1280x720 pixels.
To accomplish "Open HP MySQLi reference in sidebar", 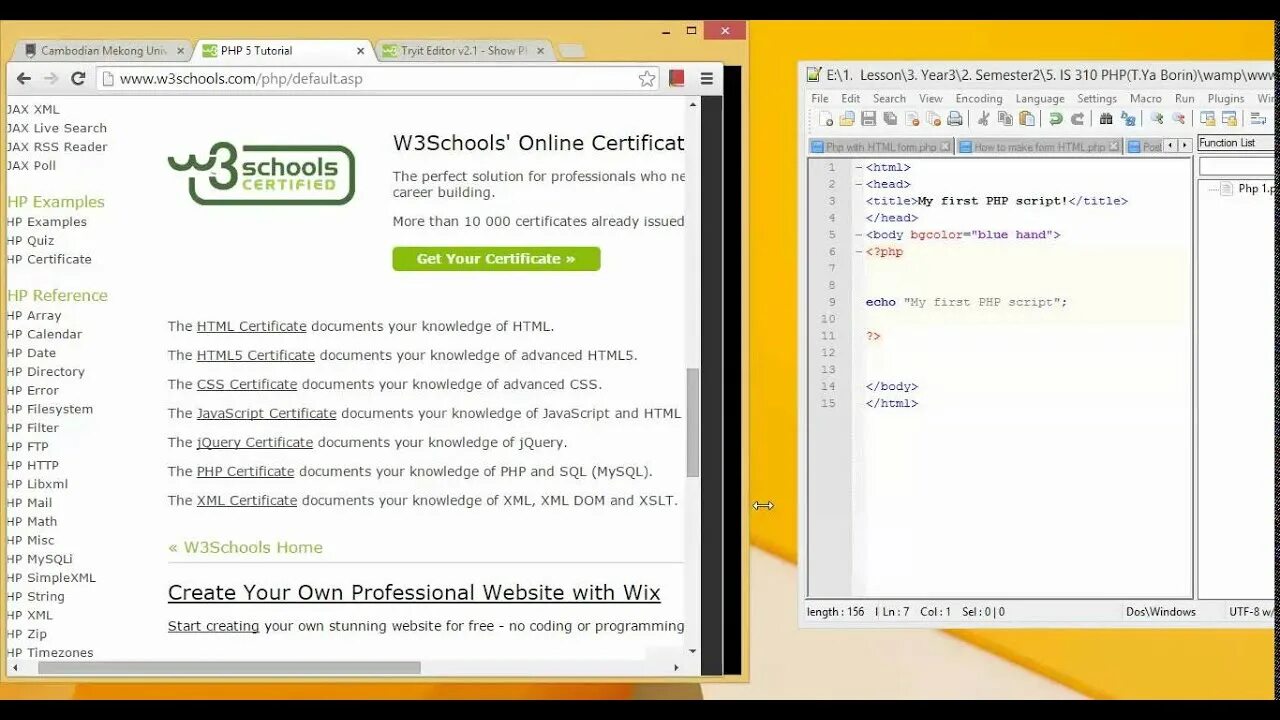I will [40, 559].
